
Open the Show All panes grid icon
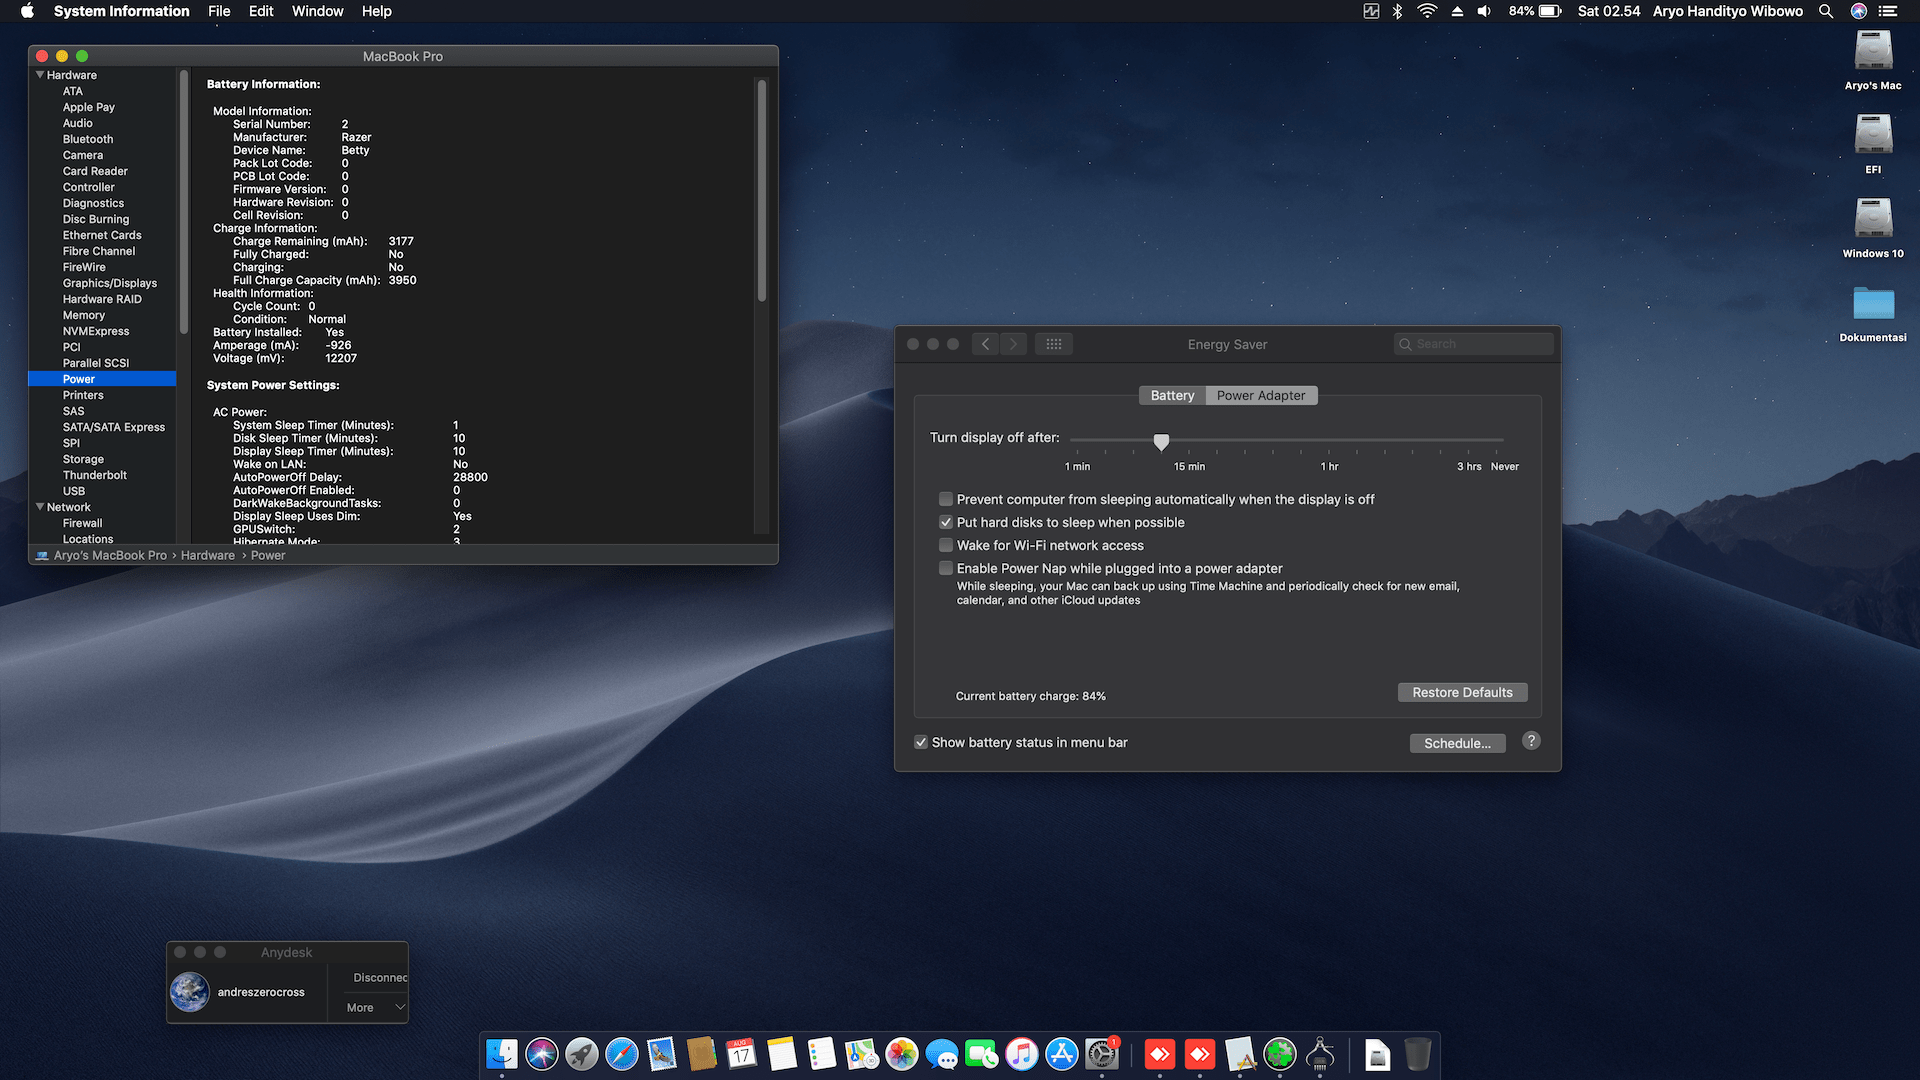click(x=1053, y=343)
